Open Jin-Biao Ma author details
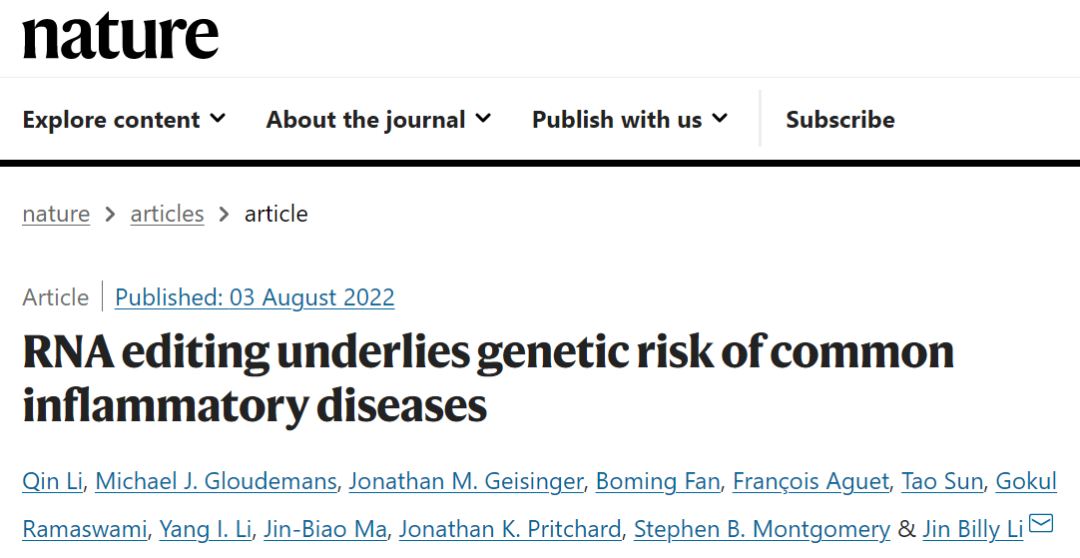Viewport: 1080px width, 558px height. coord(325,529)
